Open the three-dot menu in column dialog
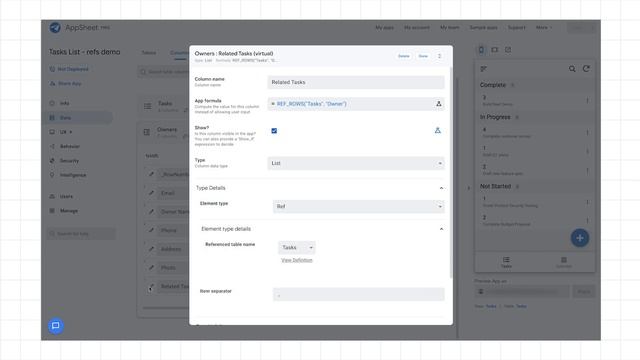Image resolution: width=640 pixels, height=360 pixels. coord(439,56)
